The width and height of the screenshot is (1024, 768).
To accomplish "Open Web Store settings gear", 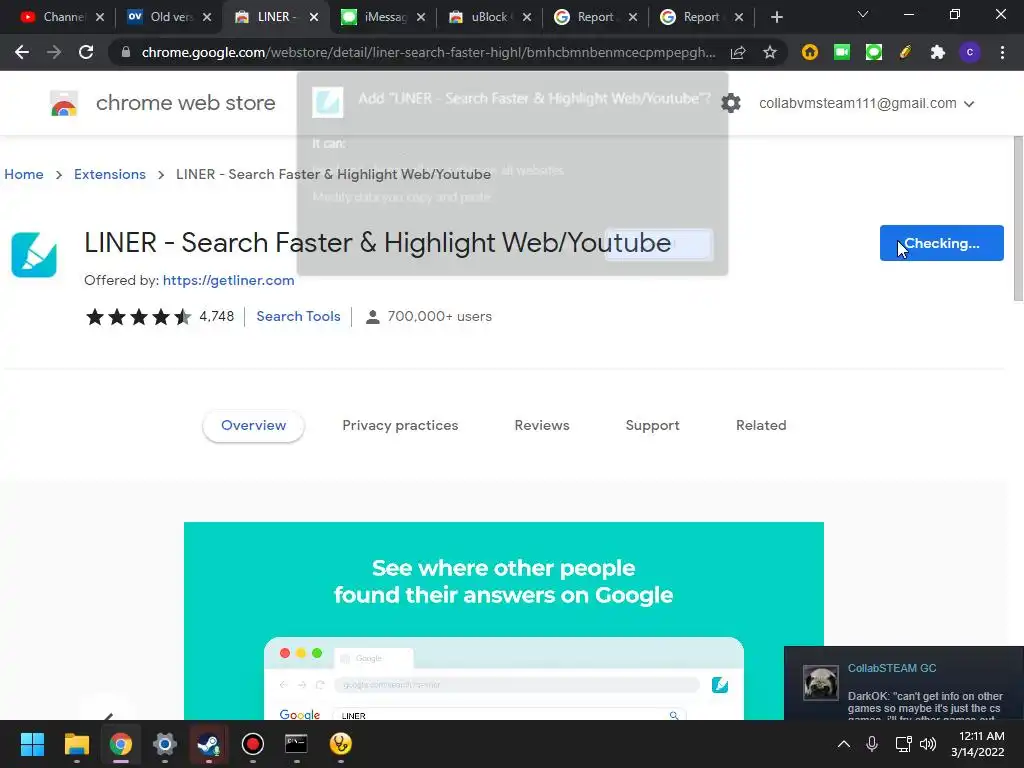I will (731, 103).
